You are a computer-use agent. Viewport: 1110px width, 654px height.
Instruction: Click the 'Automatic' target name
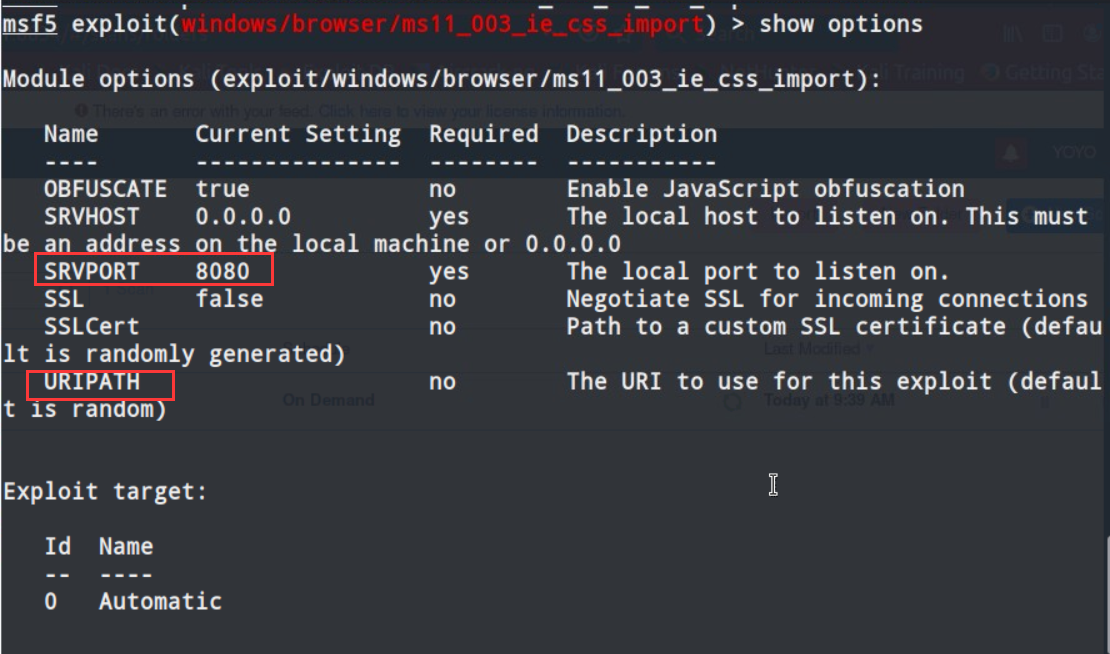[160, 601]
